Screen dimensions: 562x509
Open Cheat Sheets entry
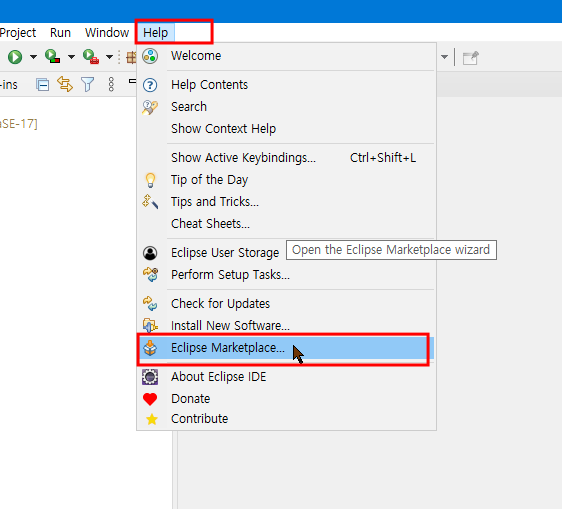(x=286, y=224)
